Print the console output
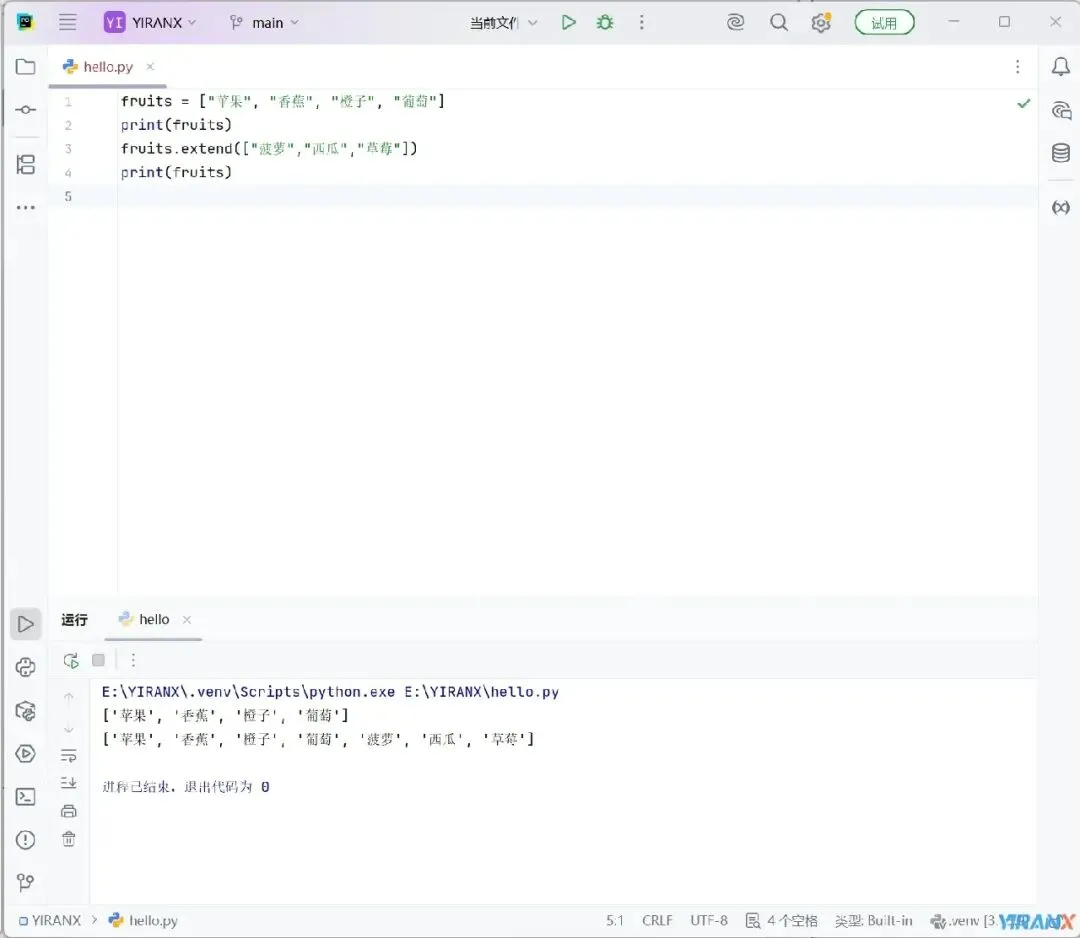 pos(69,811)
